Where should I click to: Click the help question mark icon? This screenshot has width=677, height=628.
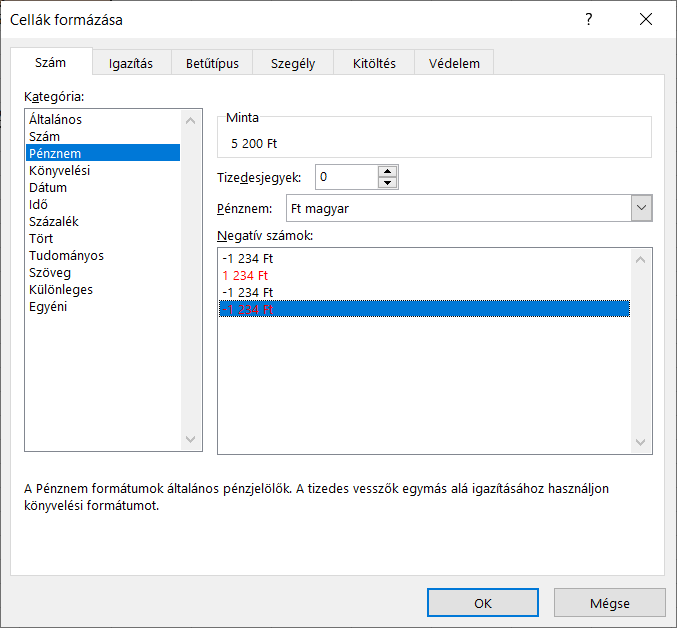[589, 20]
